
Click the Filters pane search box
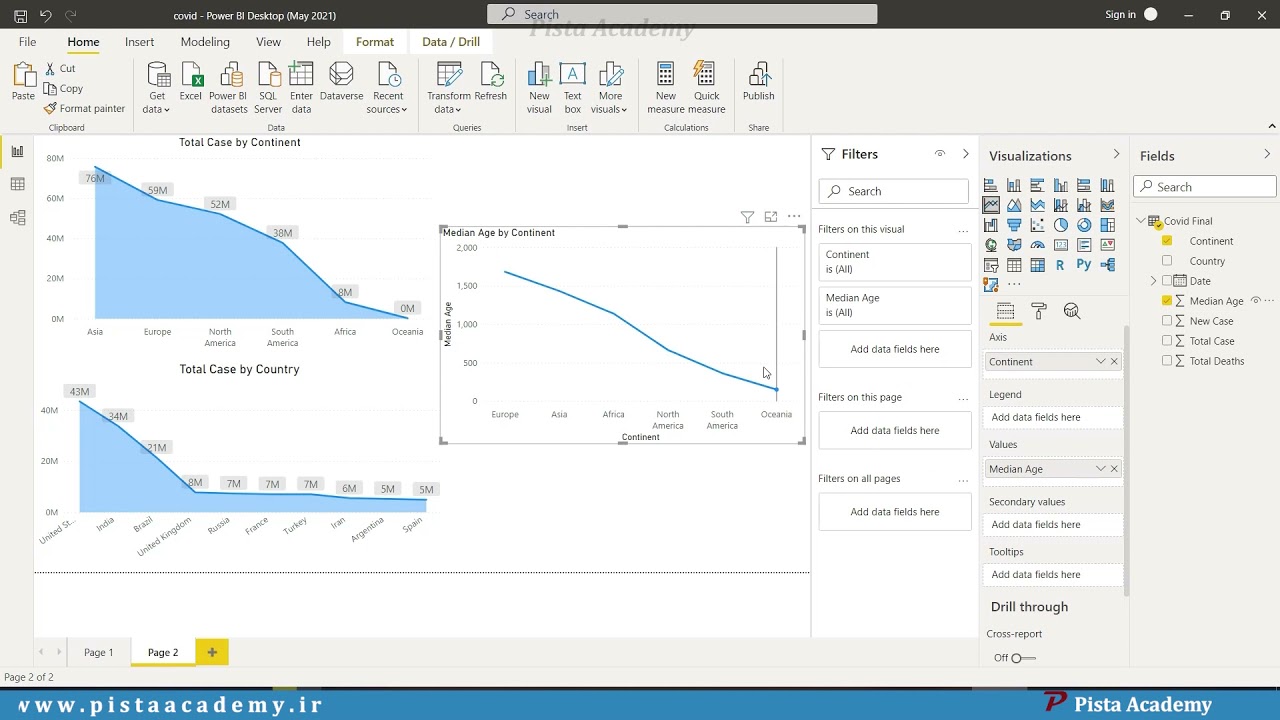click(x=894, y=191)
